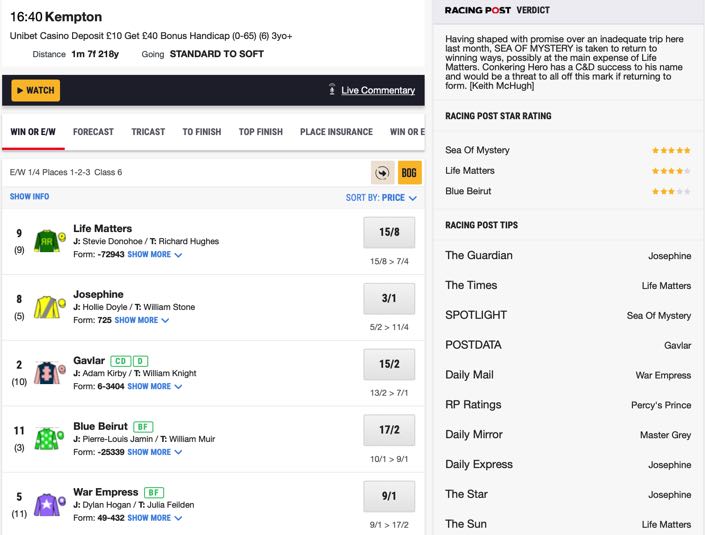Expand Blue Beirut form with Show More
This screenshot has height=535, width=705.
(x=154, y=452)
